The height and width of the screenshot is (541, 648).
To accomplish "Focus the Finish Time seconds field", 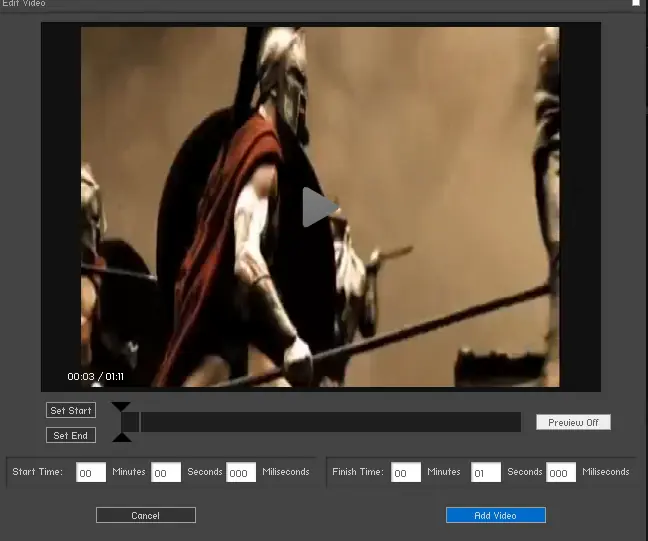I will coord(486,472).
